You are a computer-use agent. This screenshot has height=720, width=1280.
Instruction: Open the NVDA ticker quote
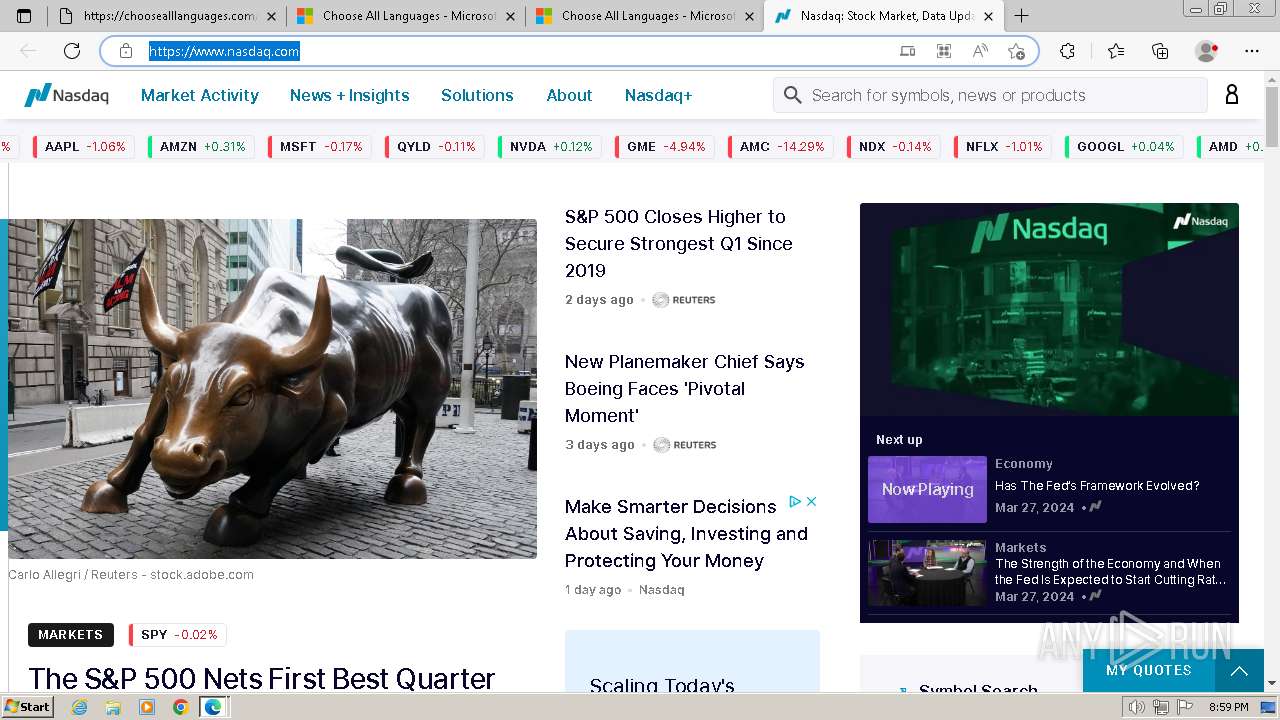click(549, 146)
